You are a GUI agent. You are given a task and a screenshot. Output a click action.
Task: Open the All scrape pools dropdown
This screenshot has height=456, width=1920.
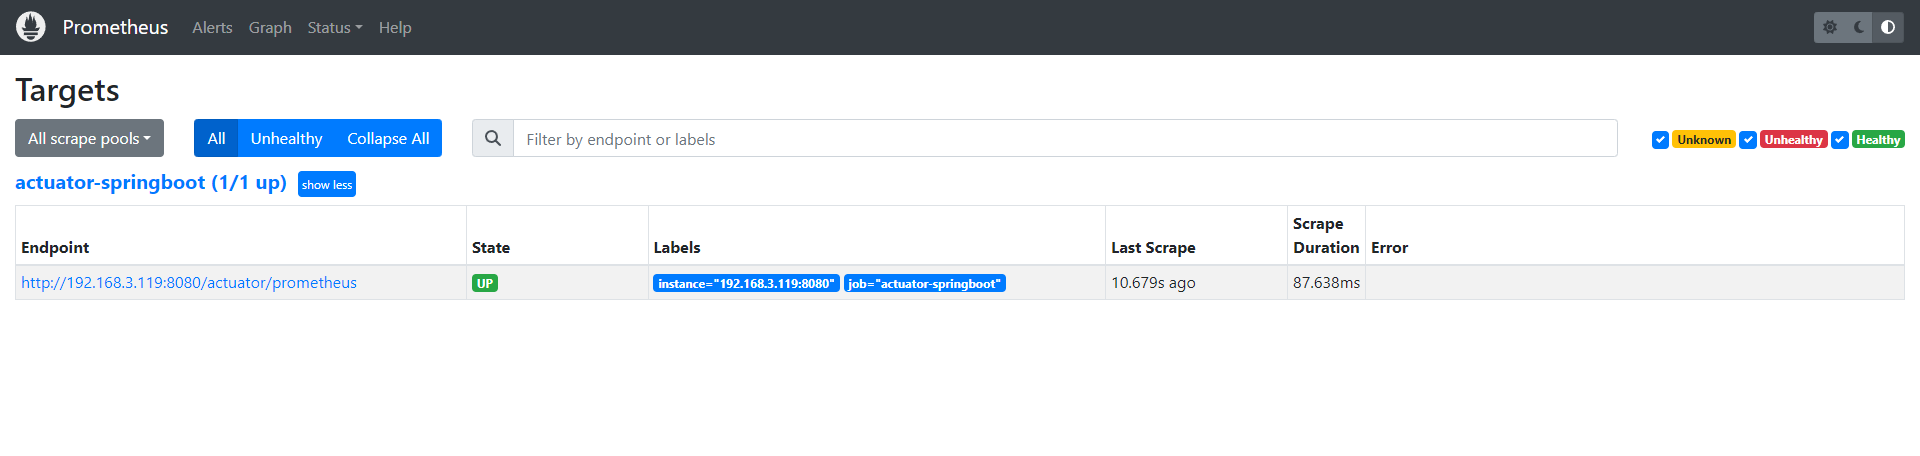pos(89,139)
